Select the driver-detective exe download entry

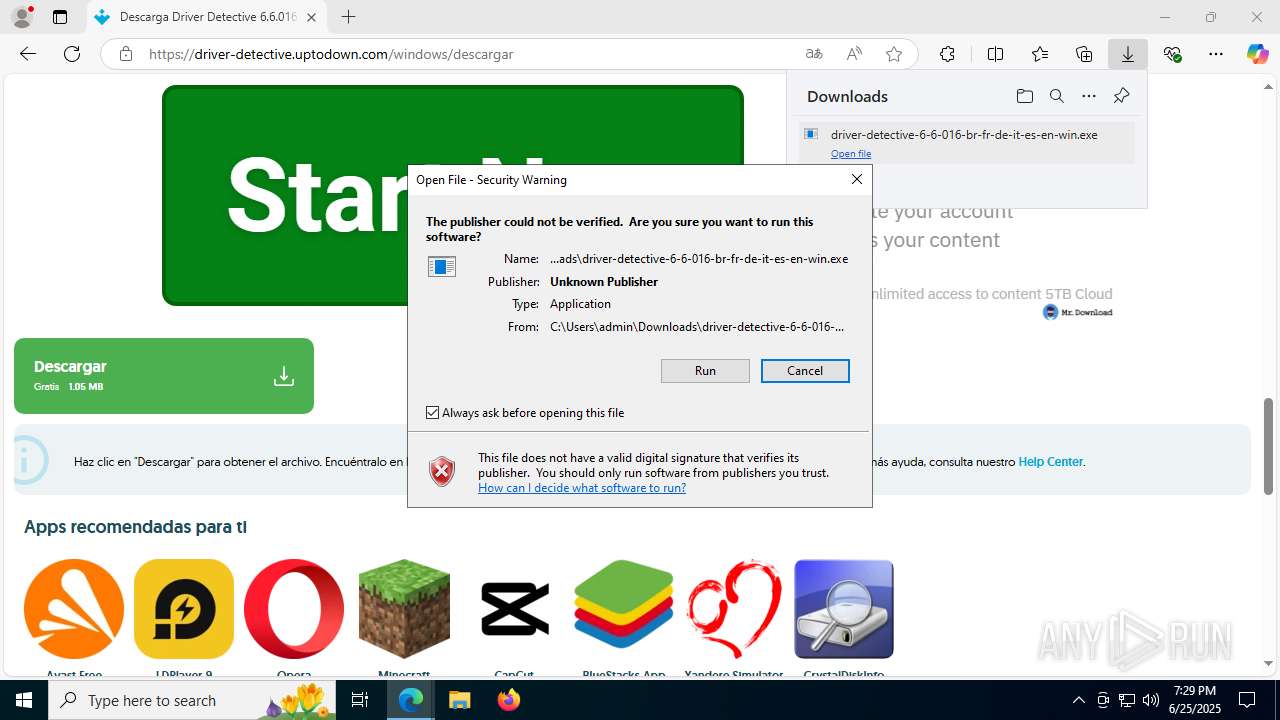tap(966, 142)
